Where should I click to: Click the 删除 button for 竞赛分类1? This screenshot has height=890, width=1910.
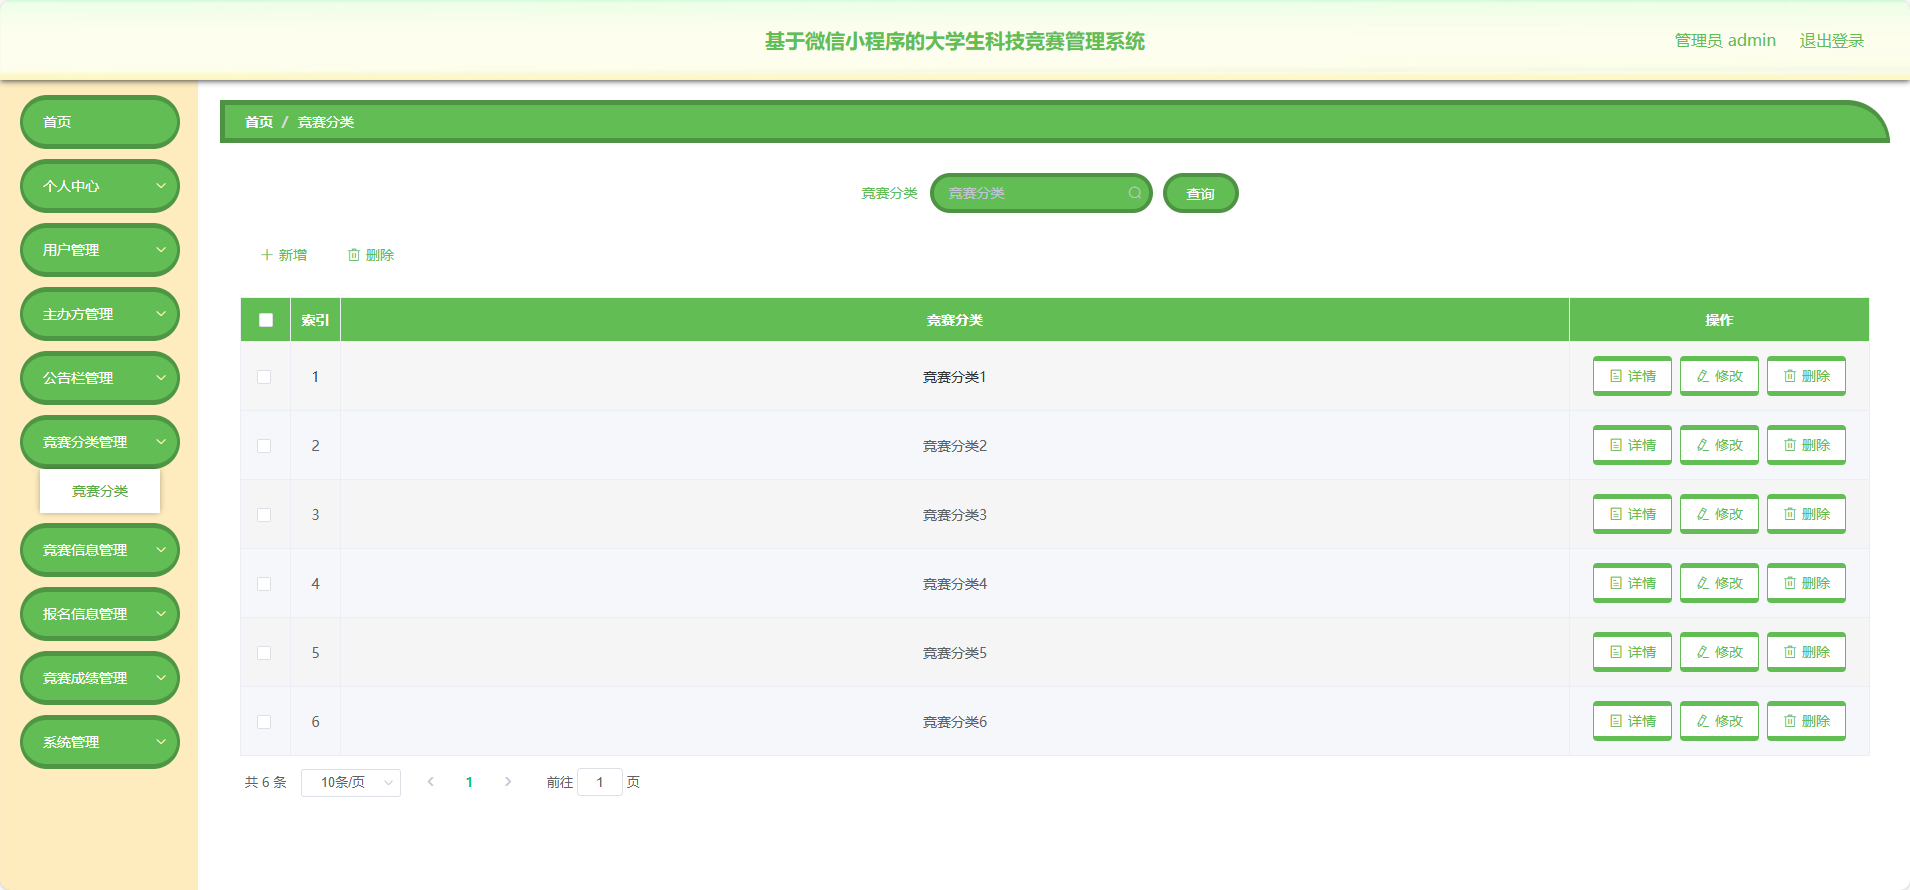coord(1806,376)
